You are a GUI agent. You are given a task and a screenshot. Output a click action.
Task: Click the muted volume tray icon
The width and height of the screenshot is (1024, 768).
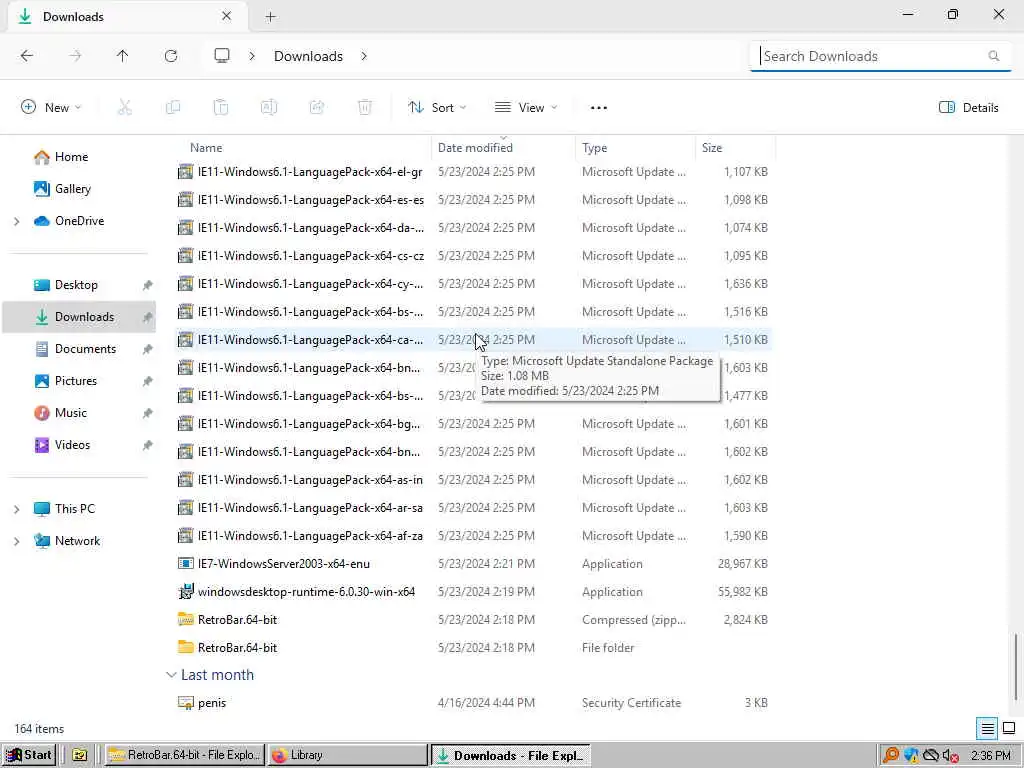[x=951, y=756]
